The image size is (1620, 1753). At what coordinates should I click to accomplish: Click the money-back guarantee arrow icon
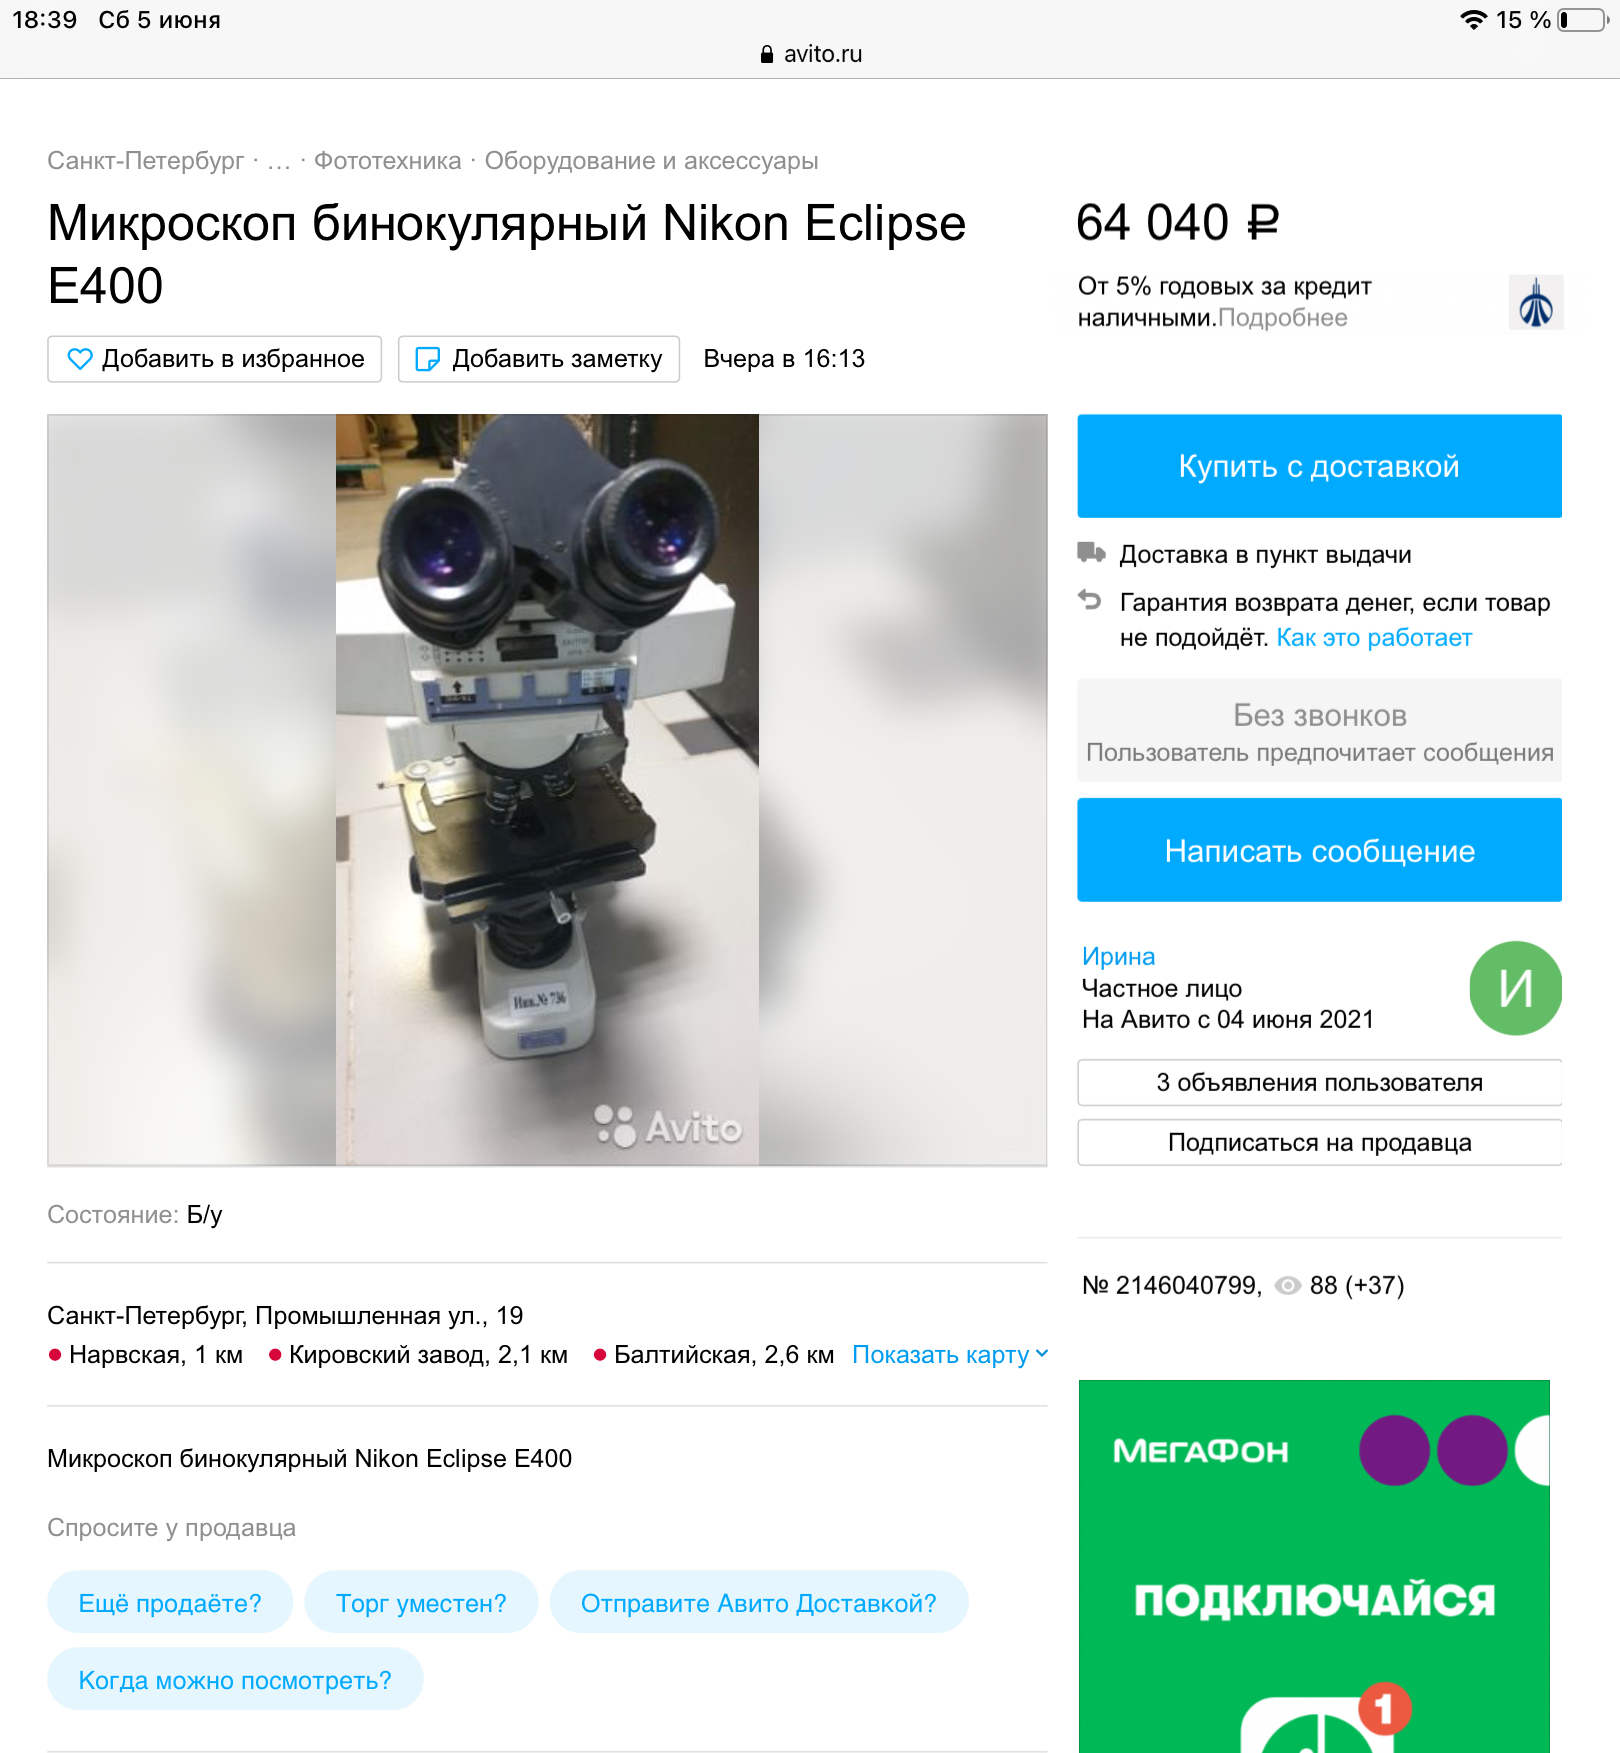coord(1090,600)
